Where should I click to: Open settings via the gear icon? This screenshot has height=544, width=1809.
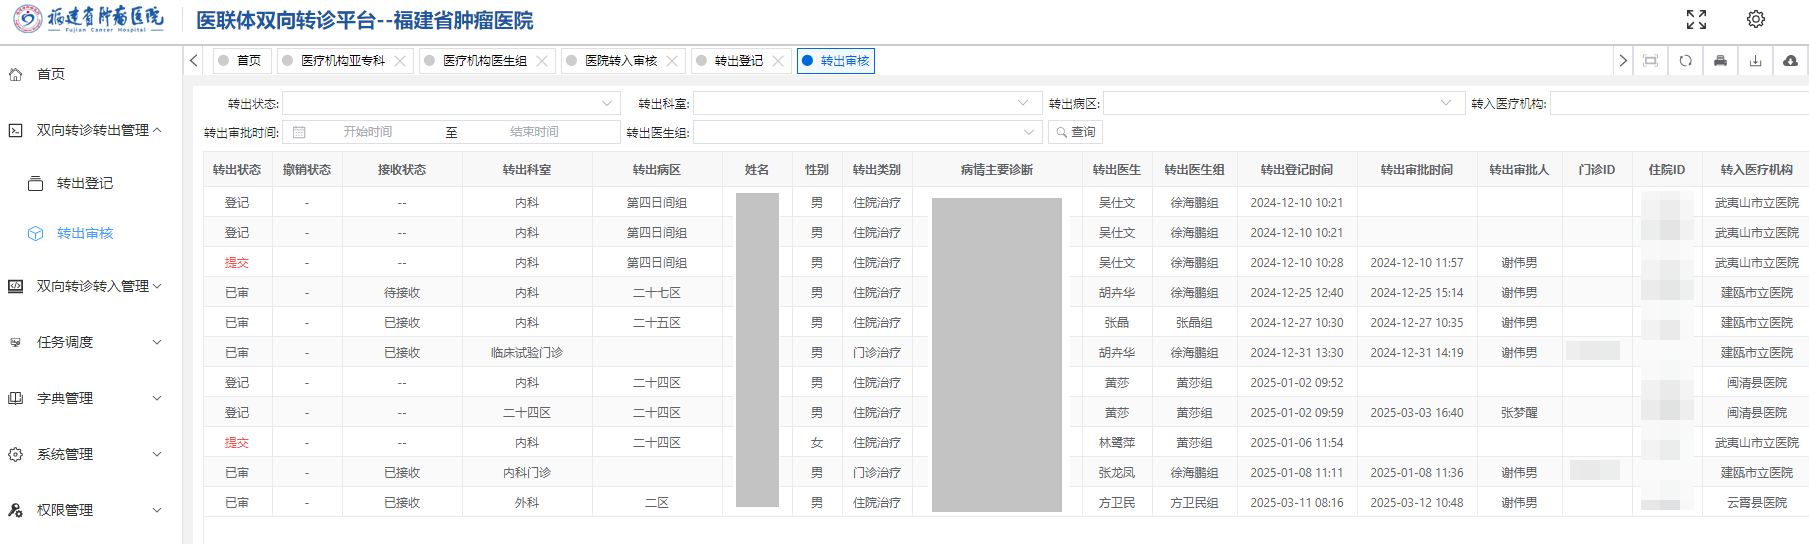[1756, 20]
